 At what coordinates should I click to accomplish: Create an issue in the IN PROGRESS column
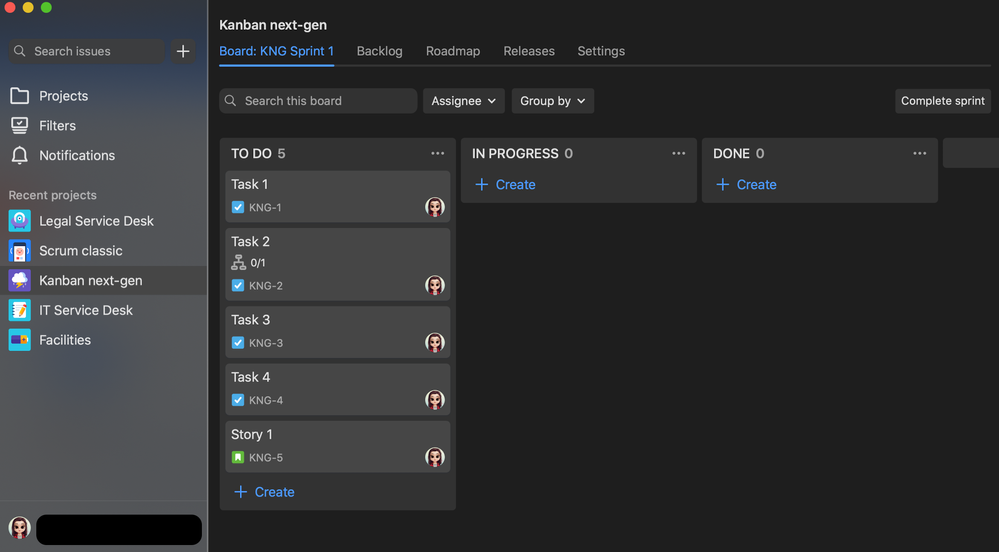505,185
